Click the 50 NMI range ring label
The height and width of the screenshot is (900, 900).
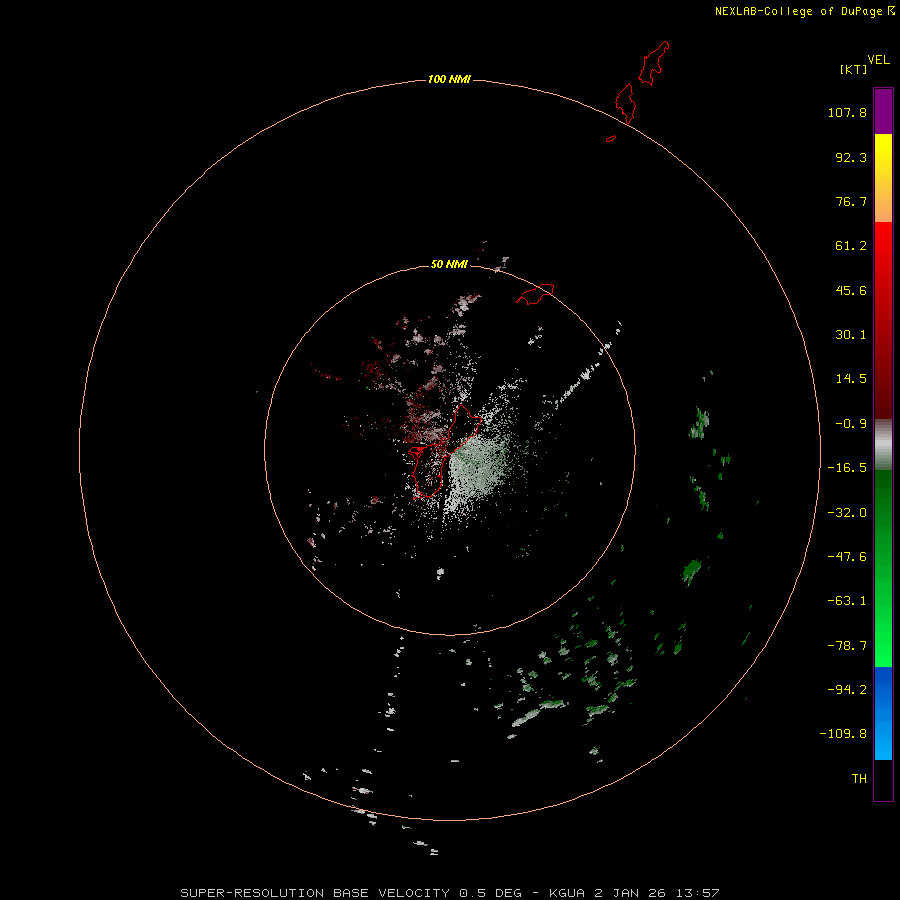[449, 264]
